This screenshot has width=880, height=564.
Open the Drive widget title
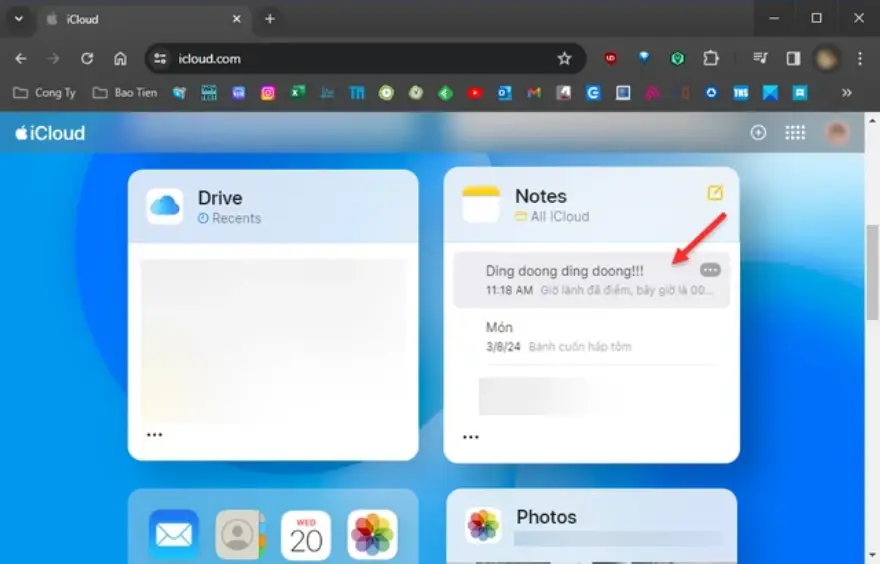point(220,198)
